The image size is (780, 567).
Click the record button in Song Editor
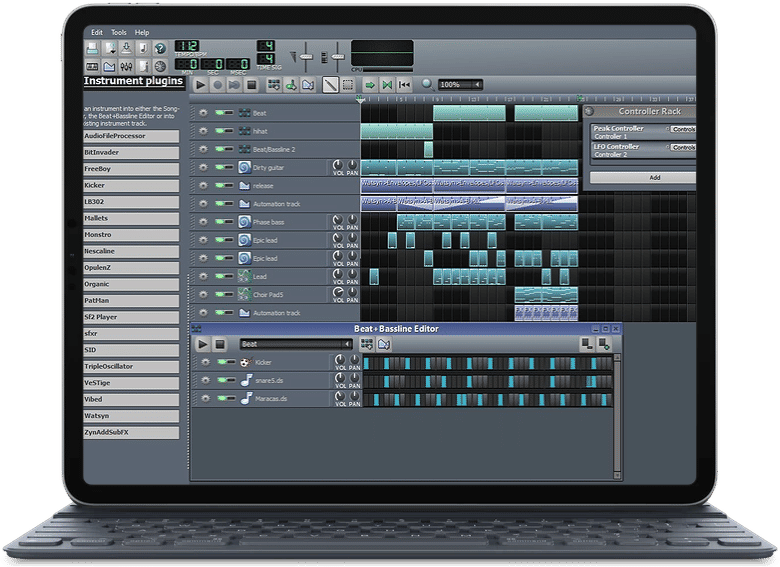(217, 85)
